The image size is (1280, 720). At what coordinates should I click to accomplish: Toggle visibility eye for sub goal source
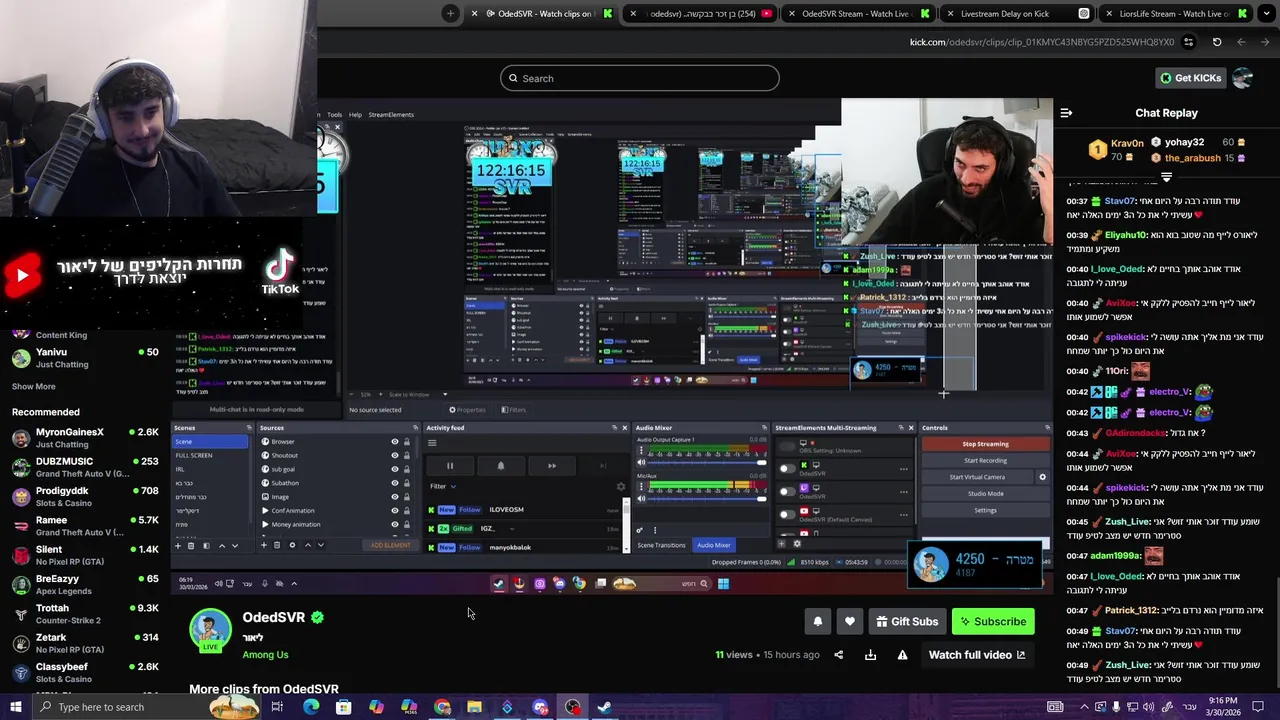tap(394, 470)
